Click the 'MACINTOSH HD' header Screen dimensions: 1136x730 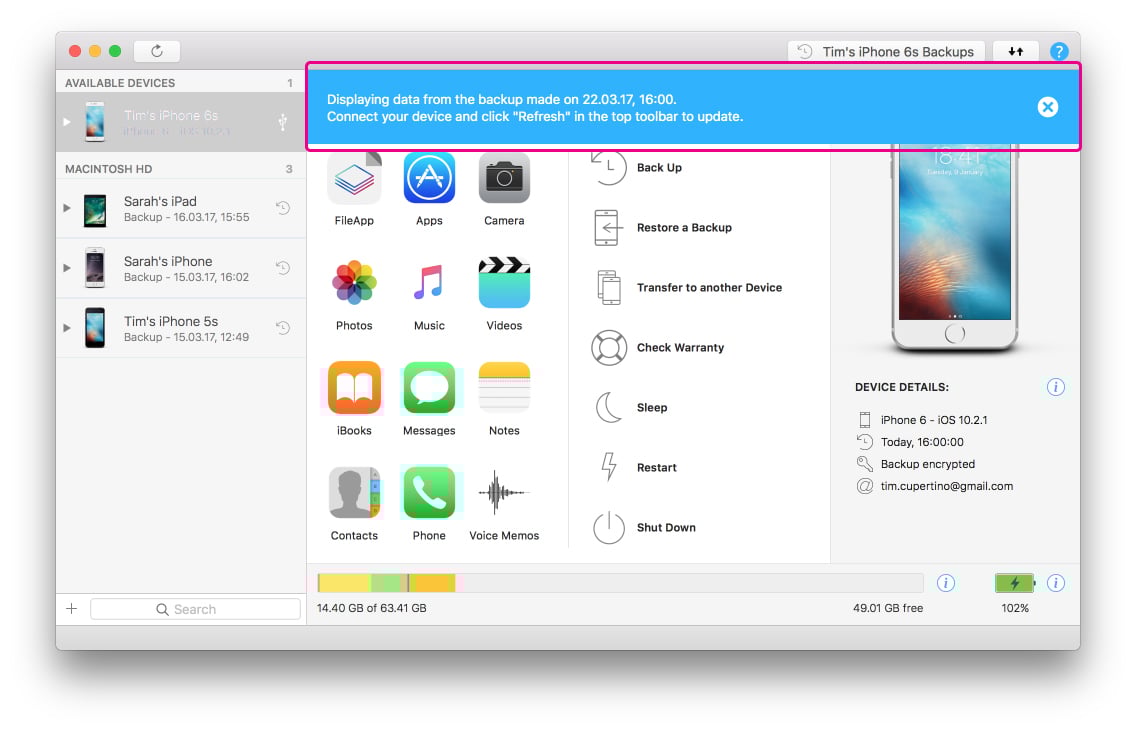[x=109, y=169]
